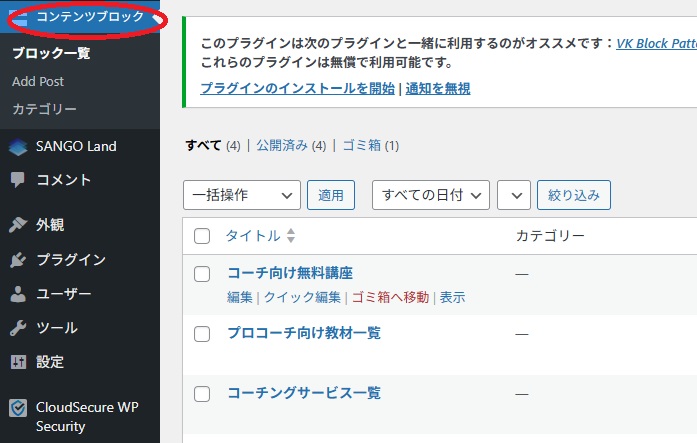Expand the すべての日付 date filter dropdown

[430, 195]
